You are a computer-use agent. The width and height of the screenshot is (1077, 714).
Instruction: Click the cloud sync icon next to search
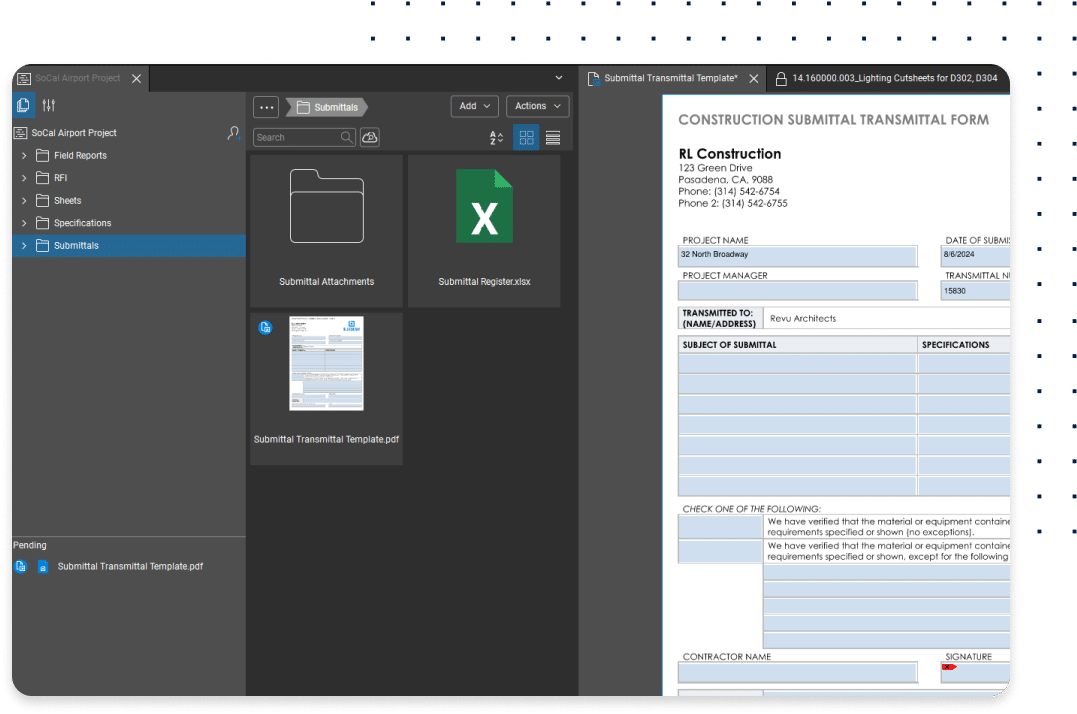(x=370, y=137)
